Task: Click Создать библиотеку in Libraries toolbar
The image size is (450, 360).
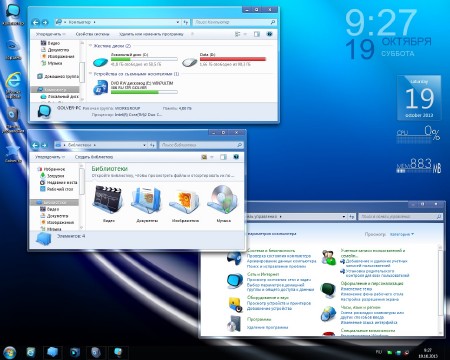Action: point(94,157)
